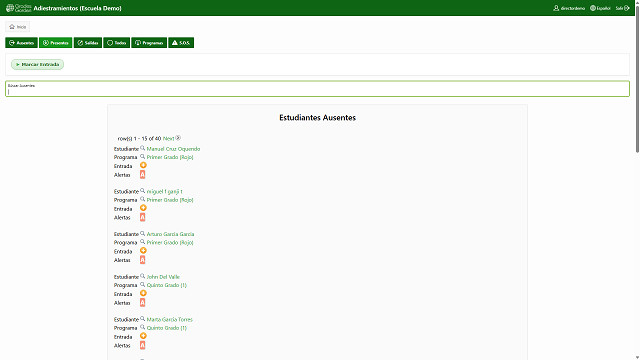This screenshot has width=640, height=360.
Task: Click program magnifier icon in Arturo Garcia Garcia record
Action: (142, 242)
